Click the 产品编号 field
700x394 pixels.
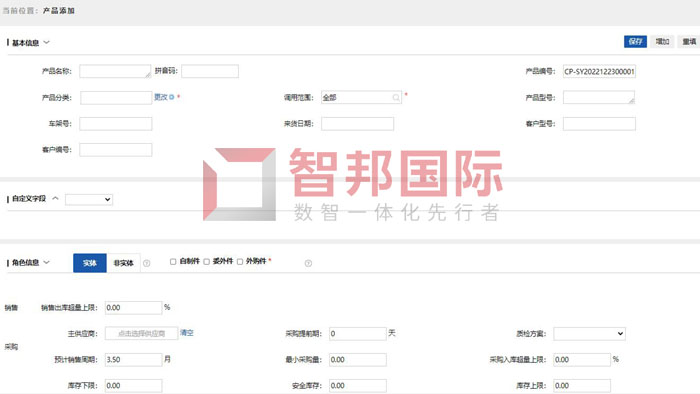pyautogui.click(x=599, y=71)
